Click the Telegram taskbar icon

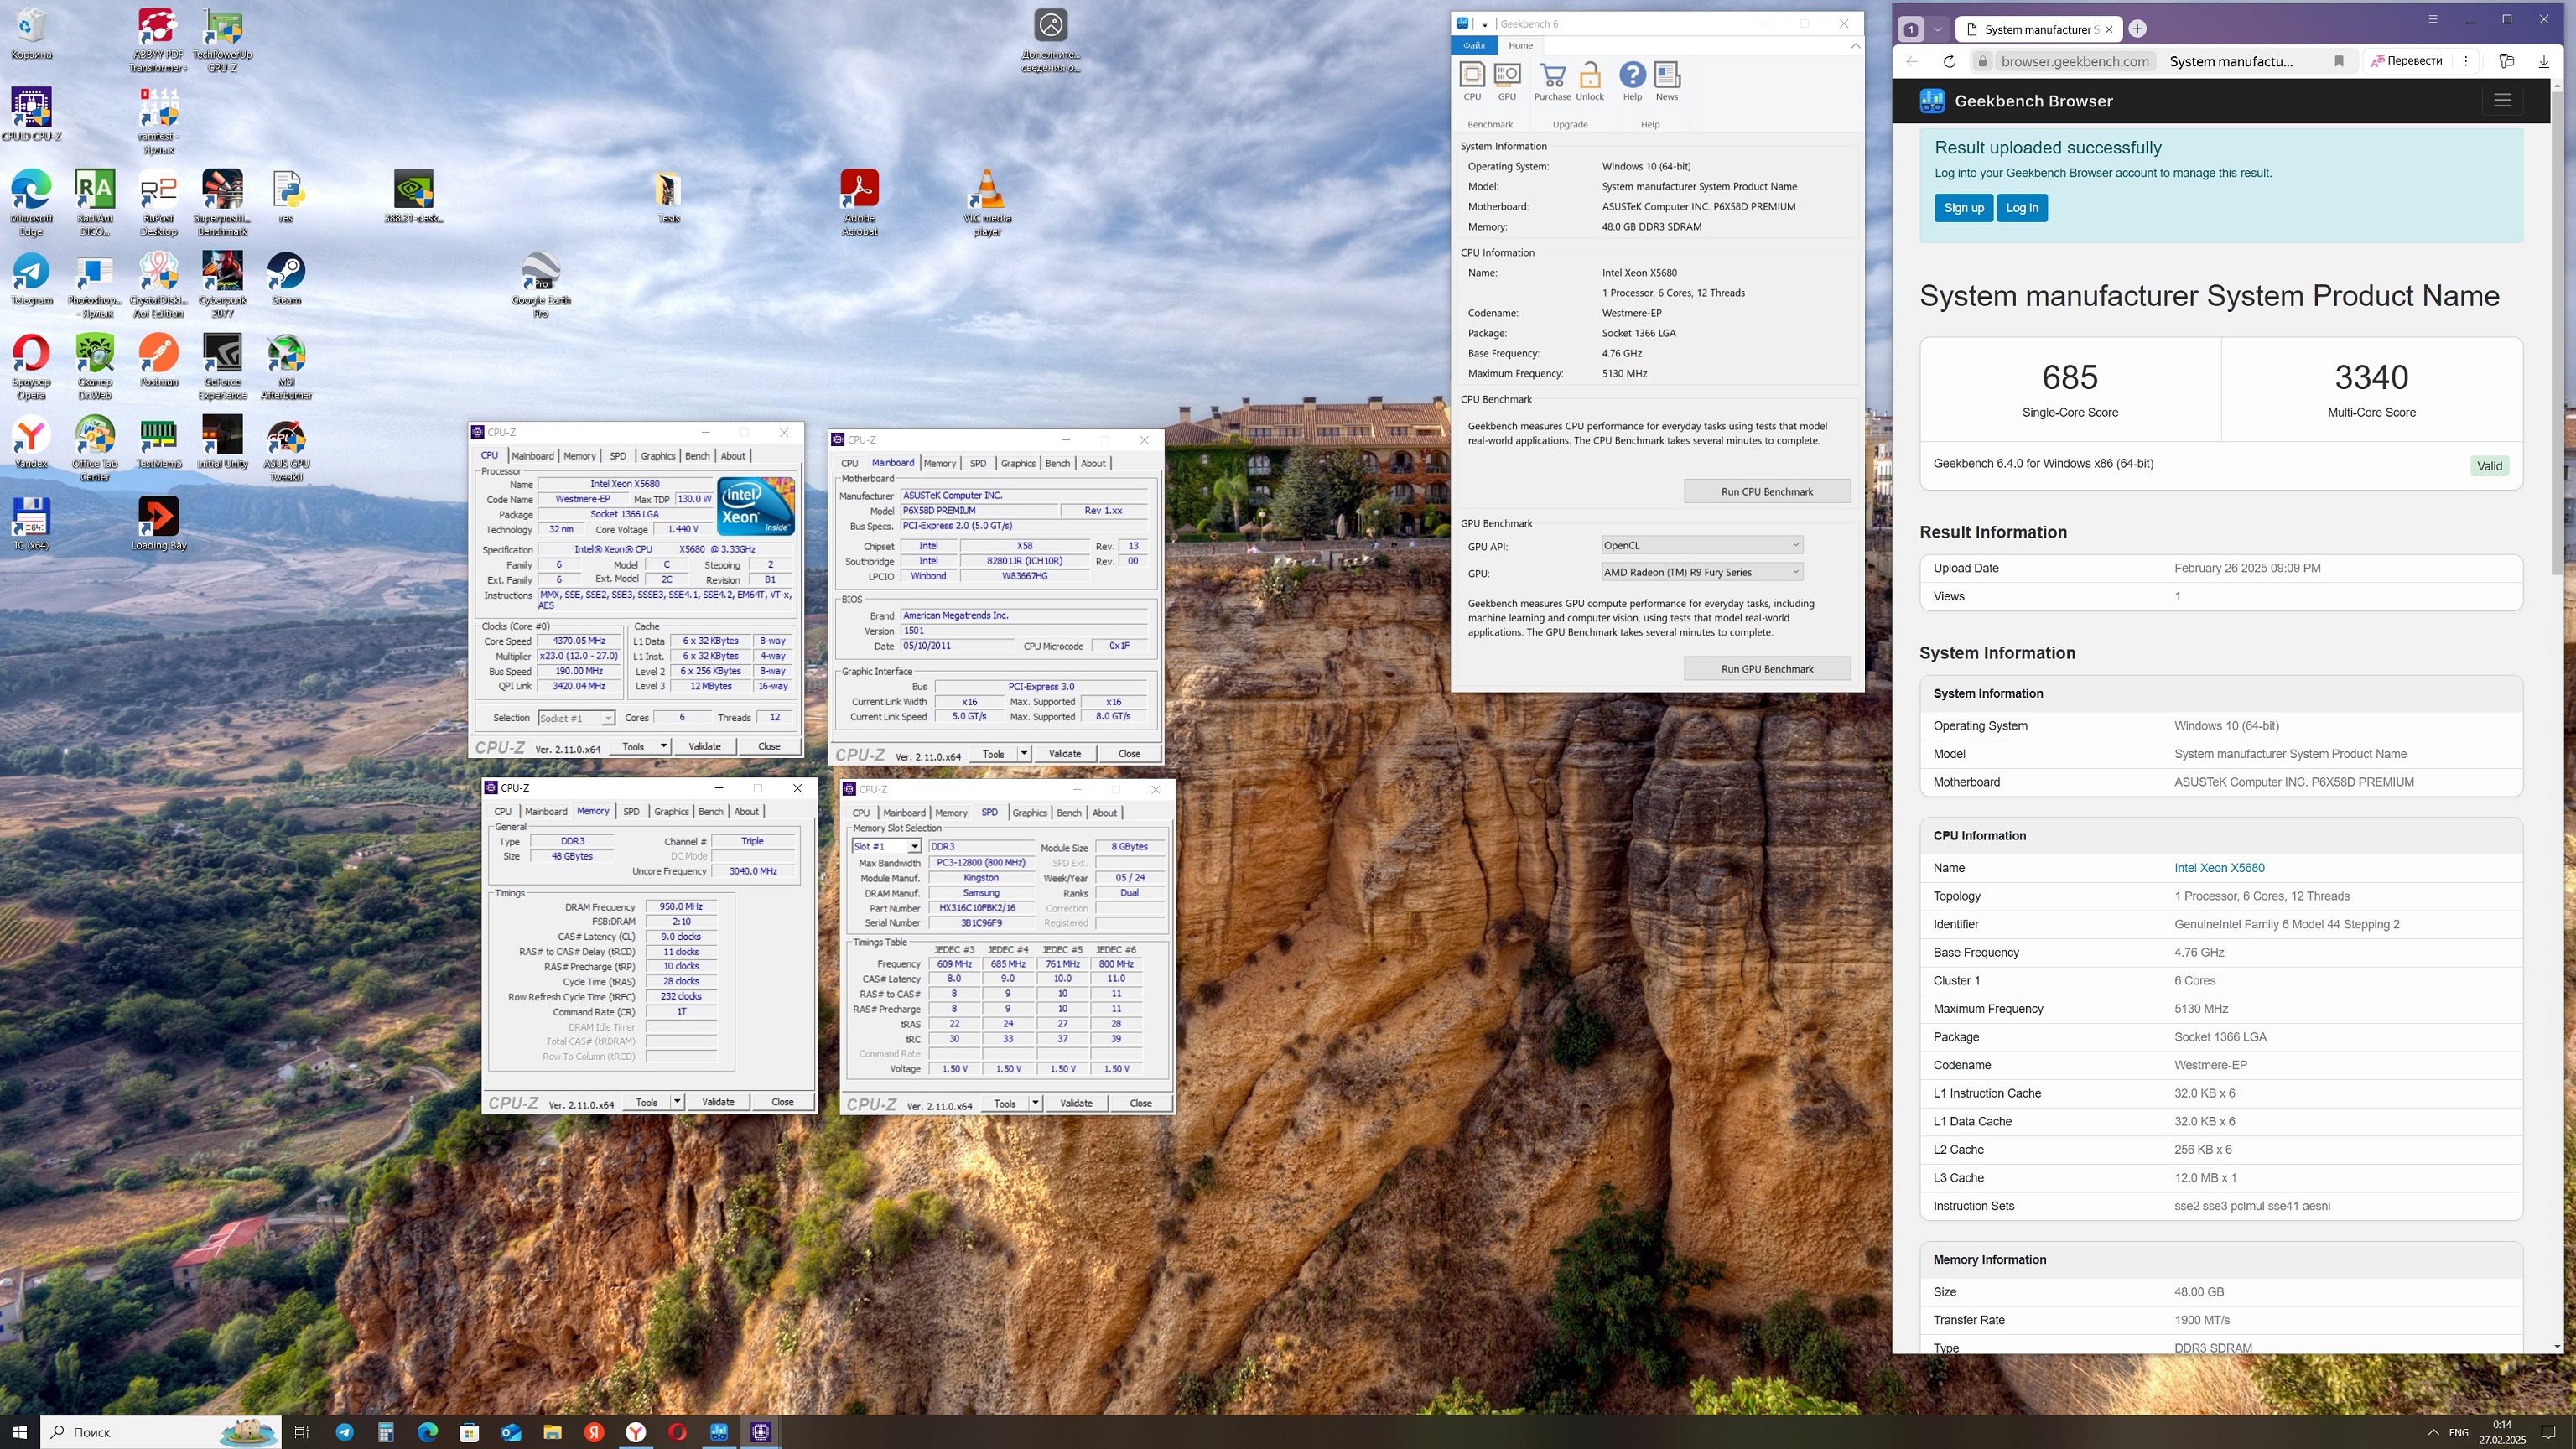(x=344, y=1432)
